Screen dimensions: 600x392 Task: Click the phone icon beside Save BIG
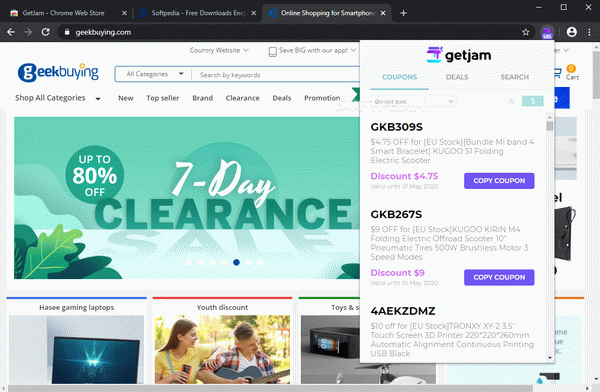[272, 51]
